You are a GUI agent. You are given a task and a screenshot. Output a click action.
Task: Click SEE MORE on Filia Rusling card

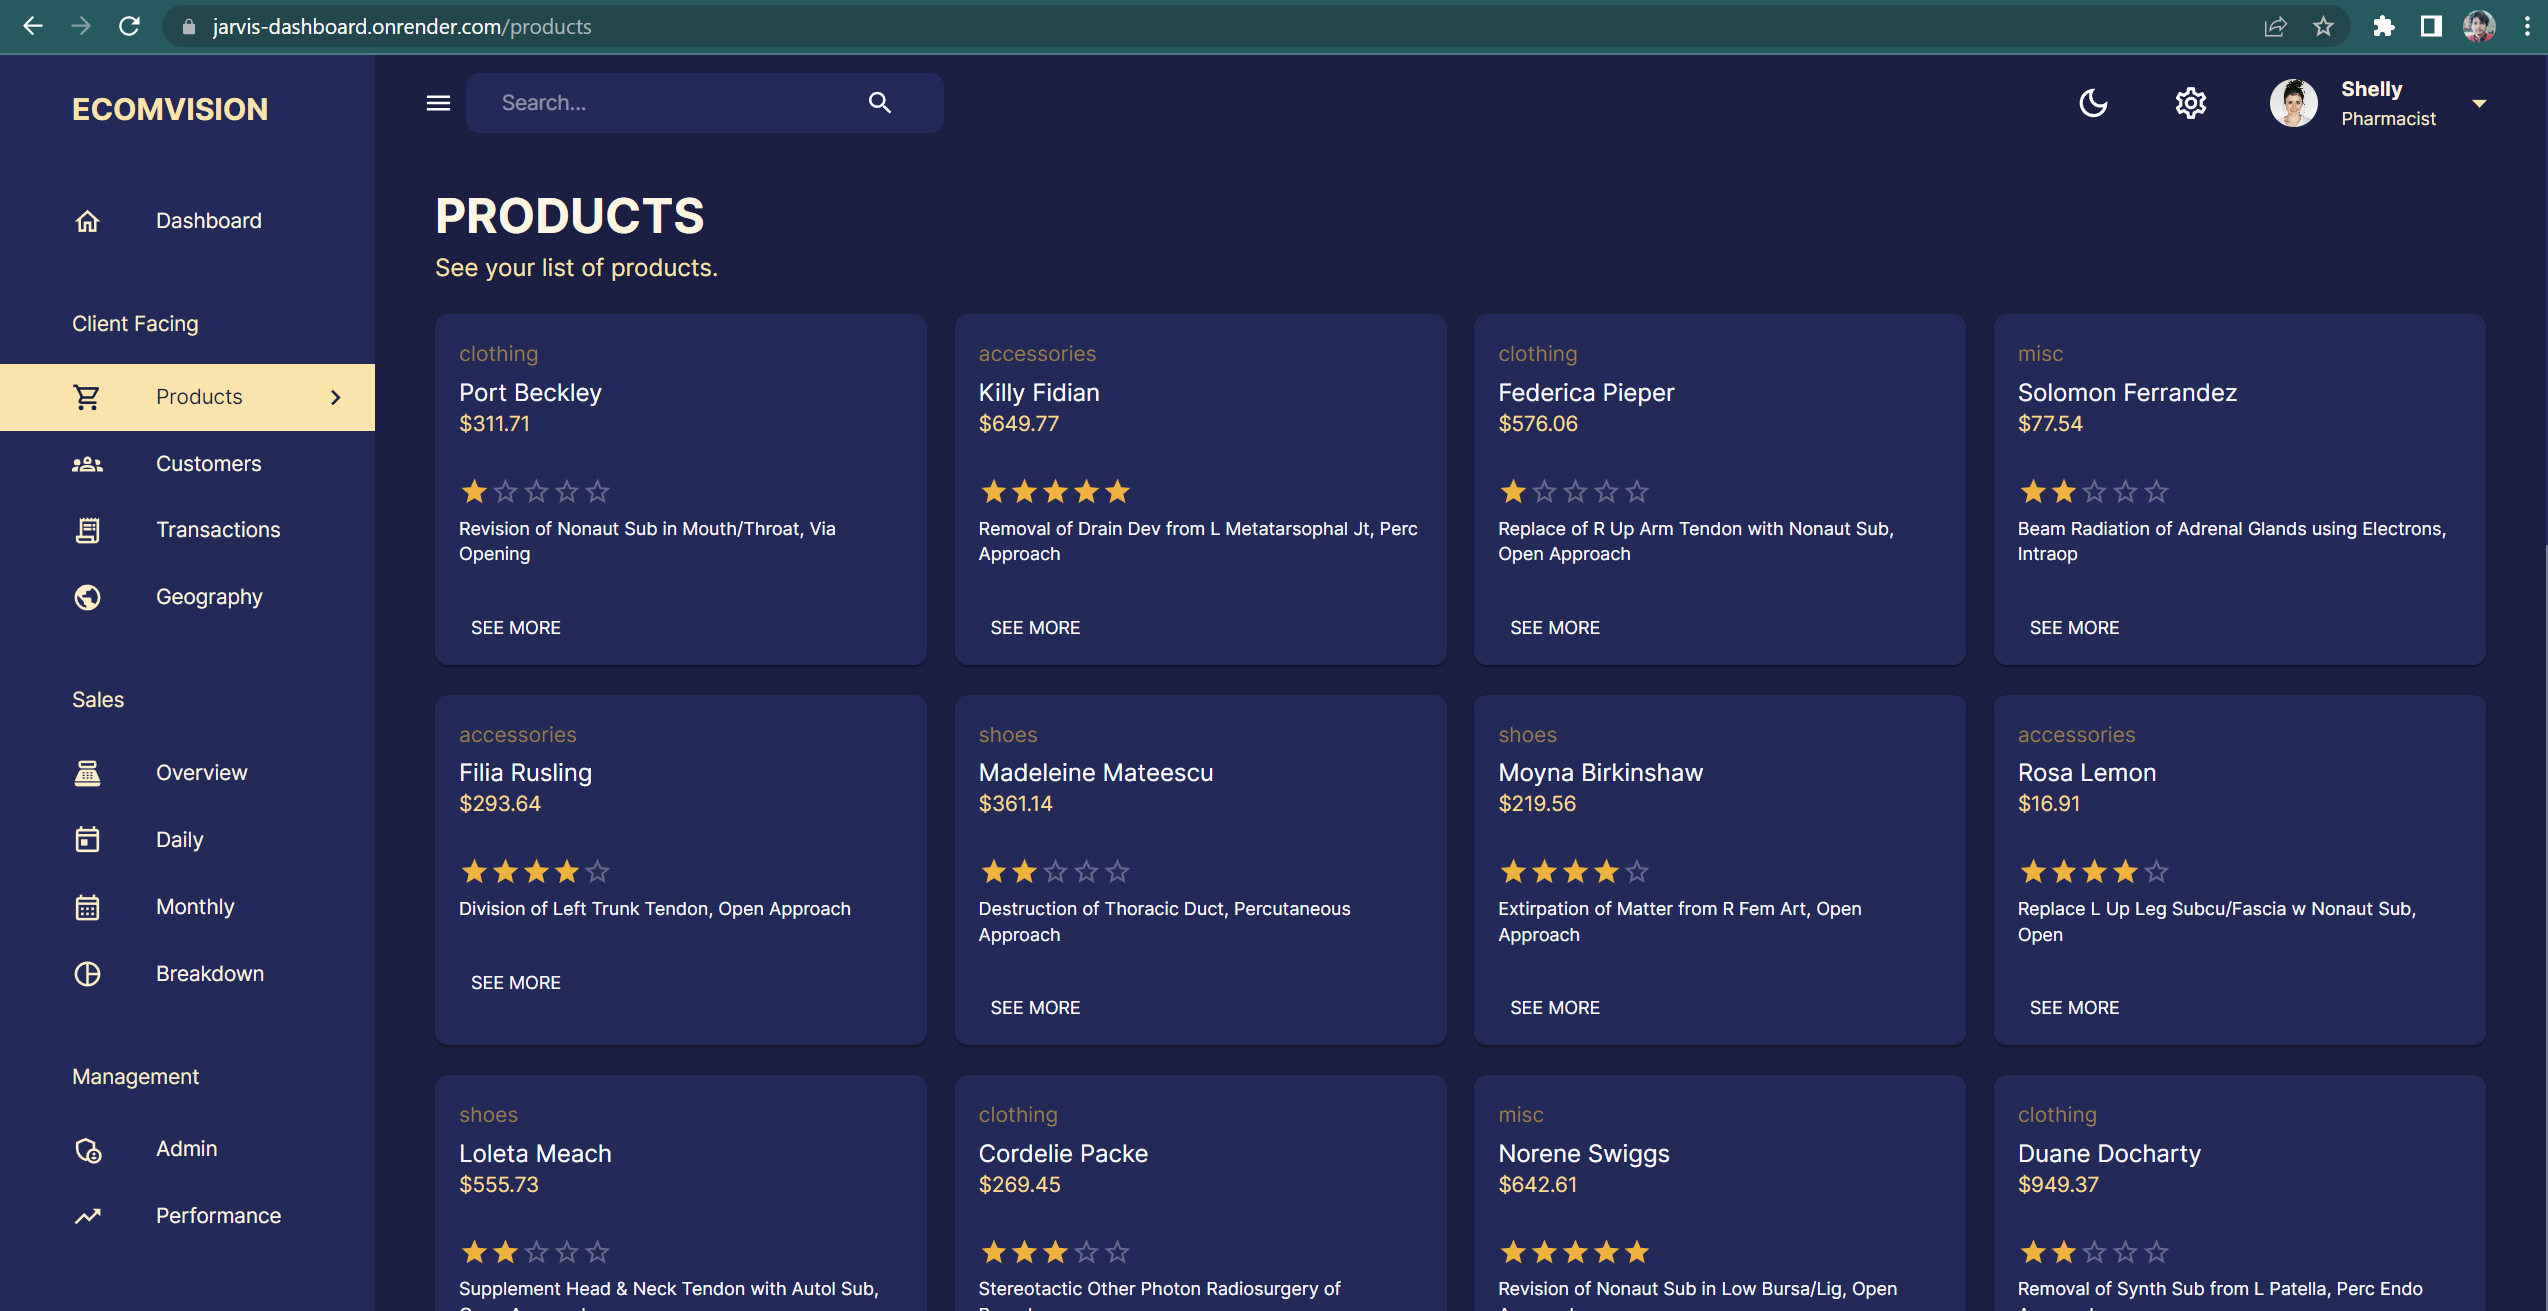[x=516, y=983]
